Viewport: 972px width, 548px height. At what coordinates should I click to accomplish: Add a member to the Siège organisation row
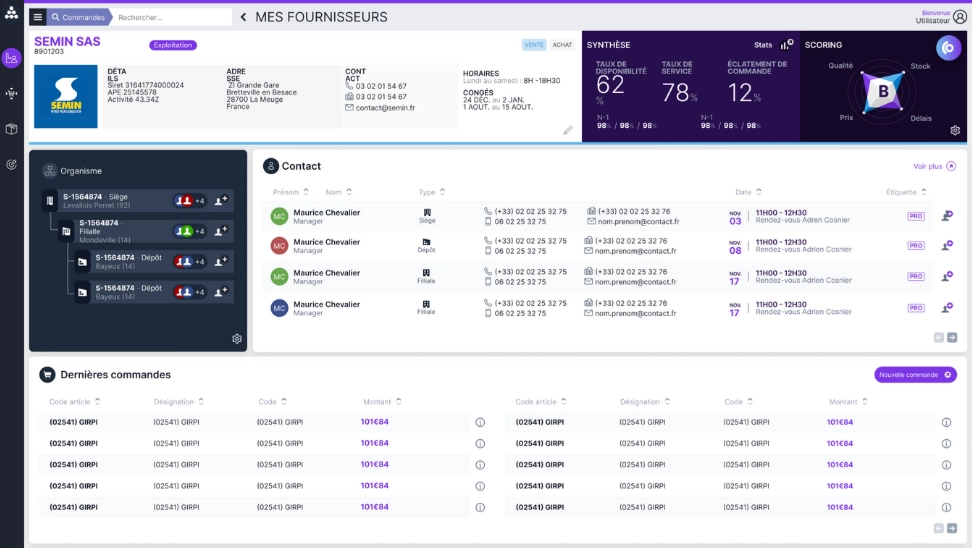[x=222, y=201]
